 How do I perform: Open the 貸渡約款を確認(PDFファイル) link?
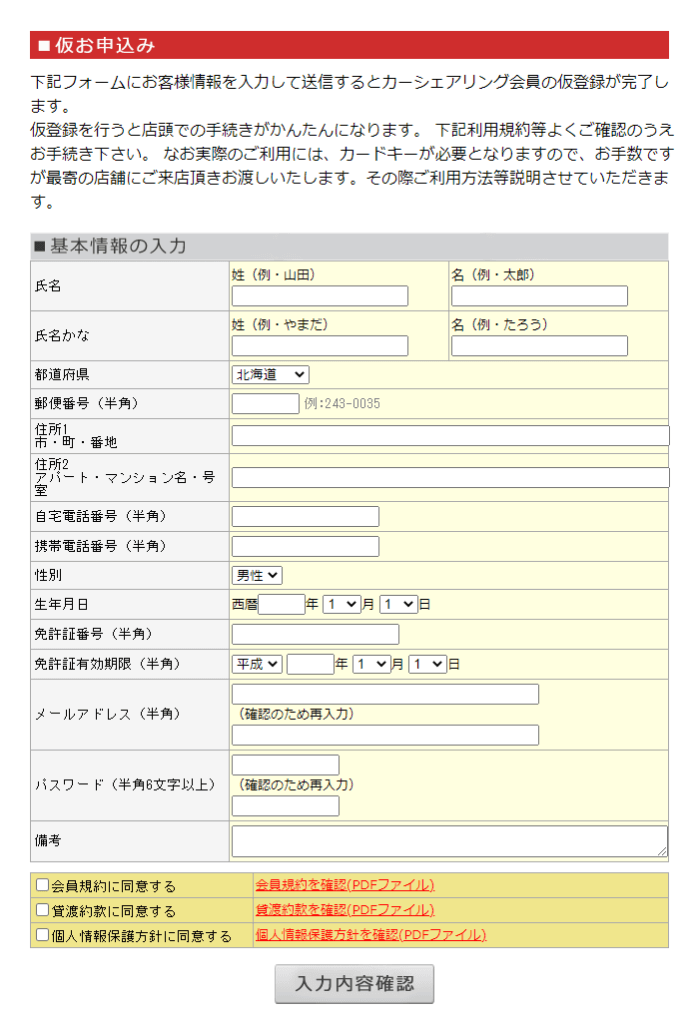[x=345, y=910]
